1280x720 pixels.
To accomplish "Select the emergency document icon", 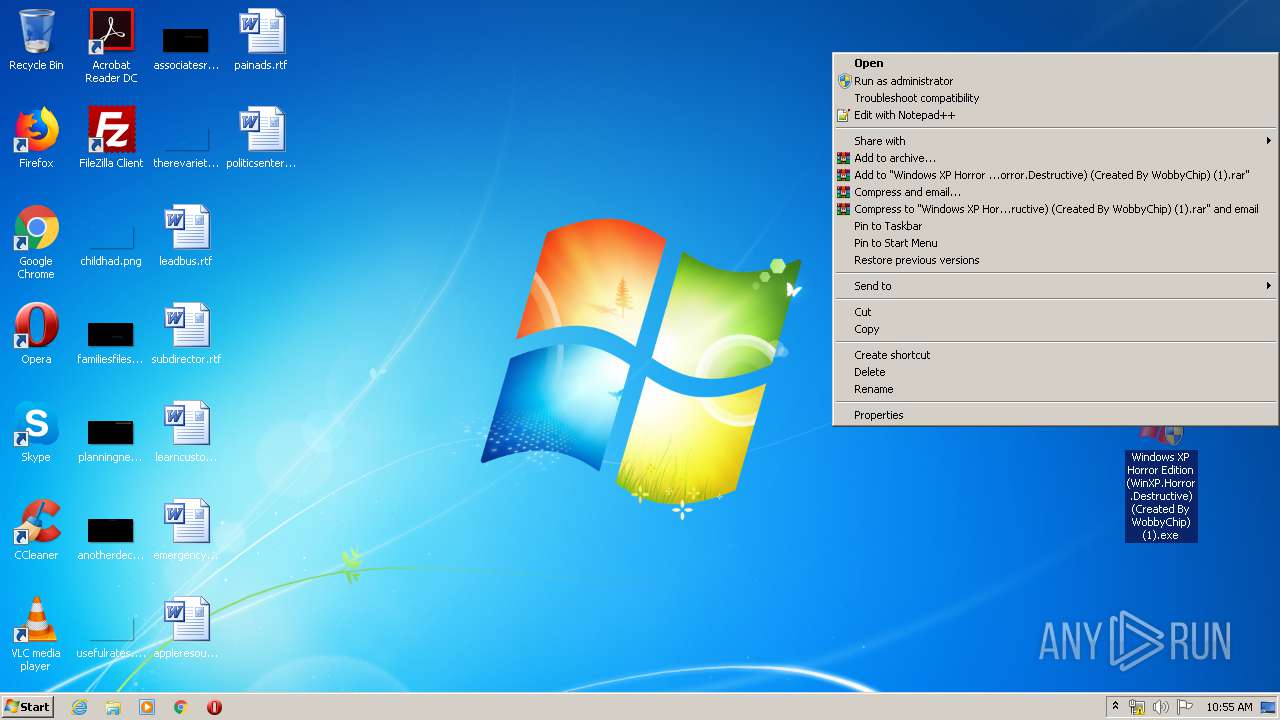I will [x=186, y=530].
